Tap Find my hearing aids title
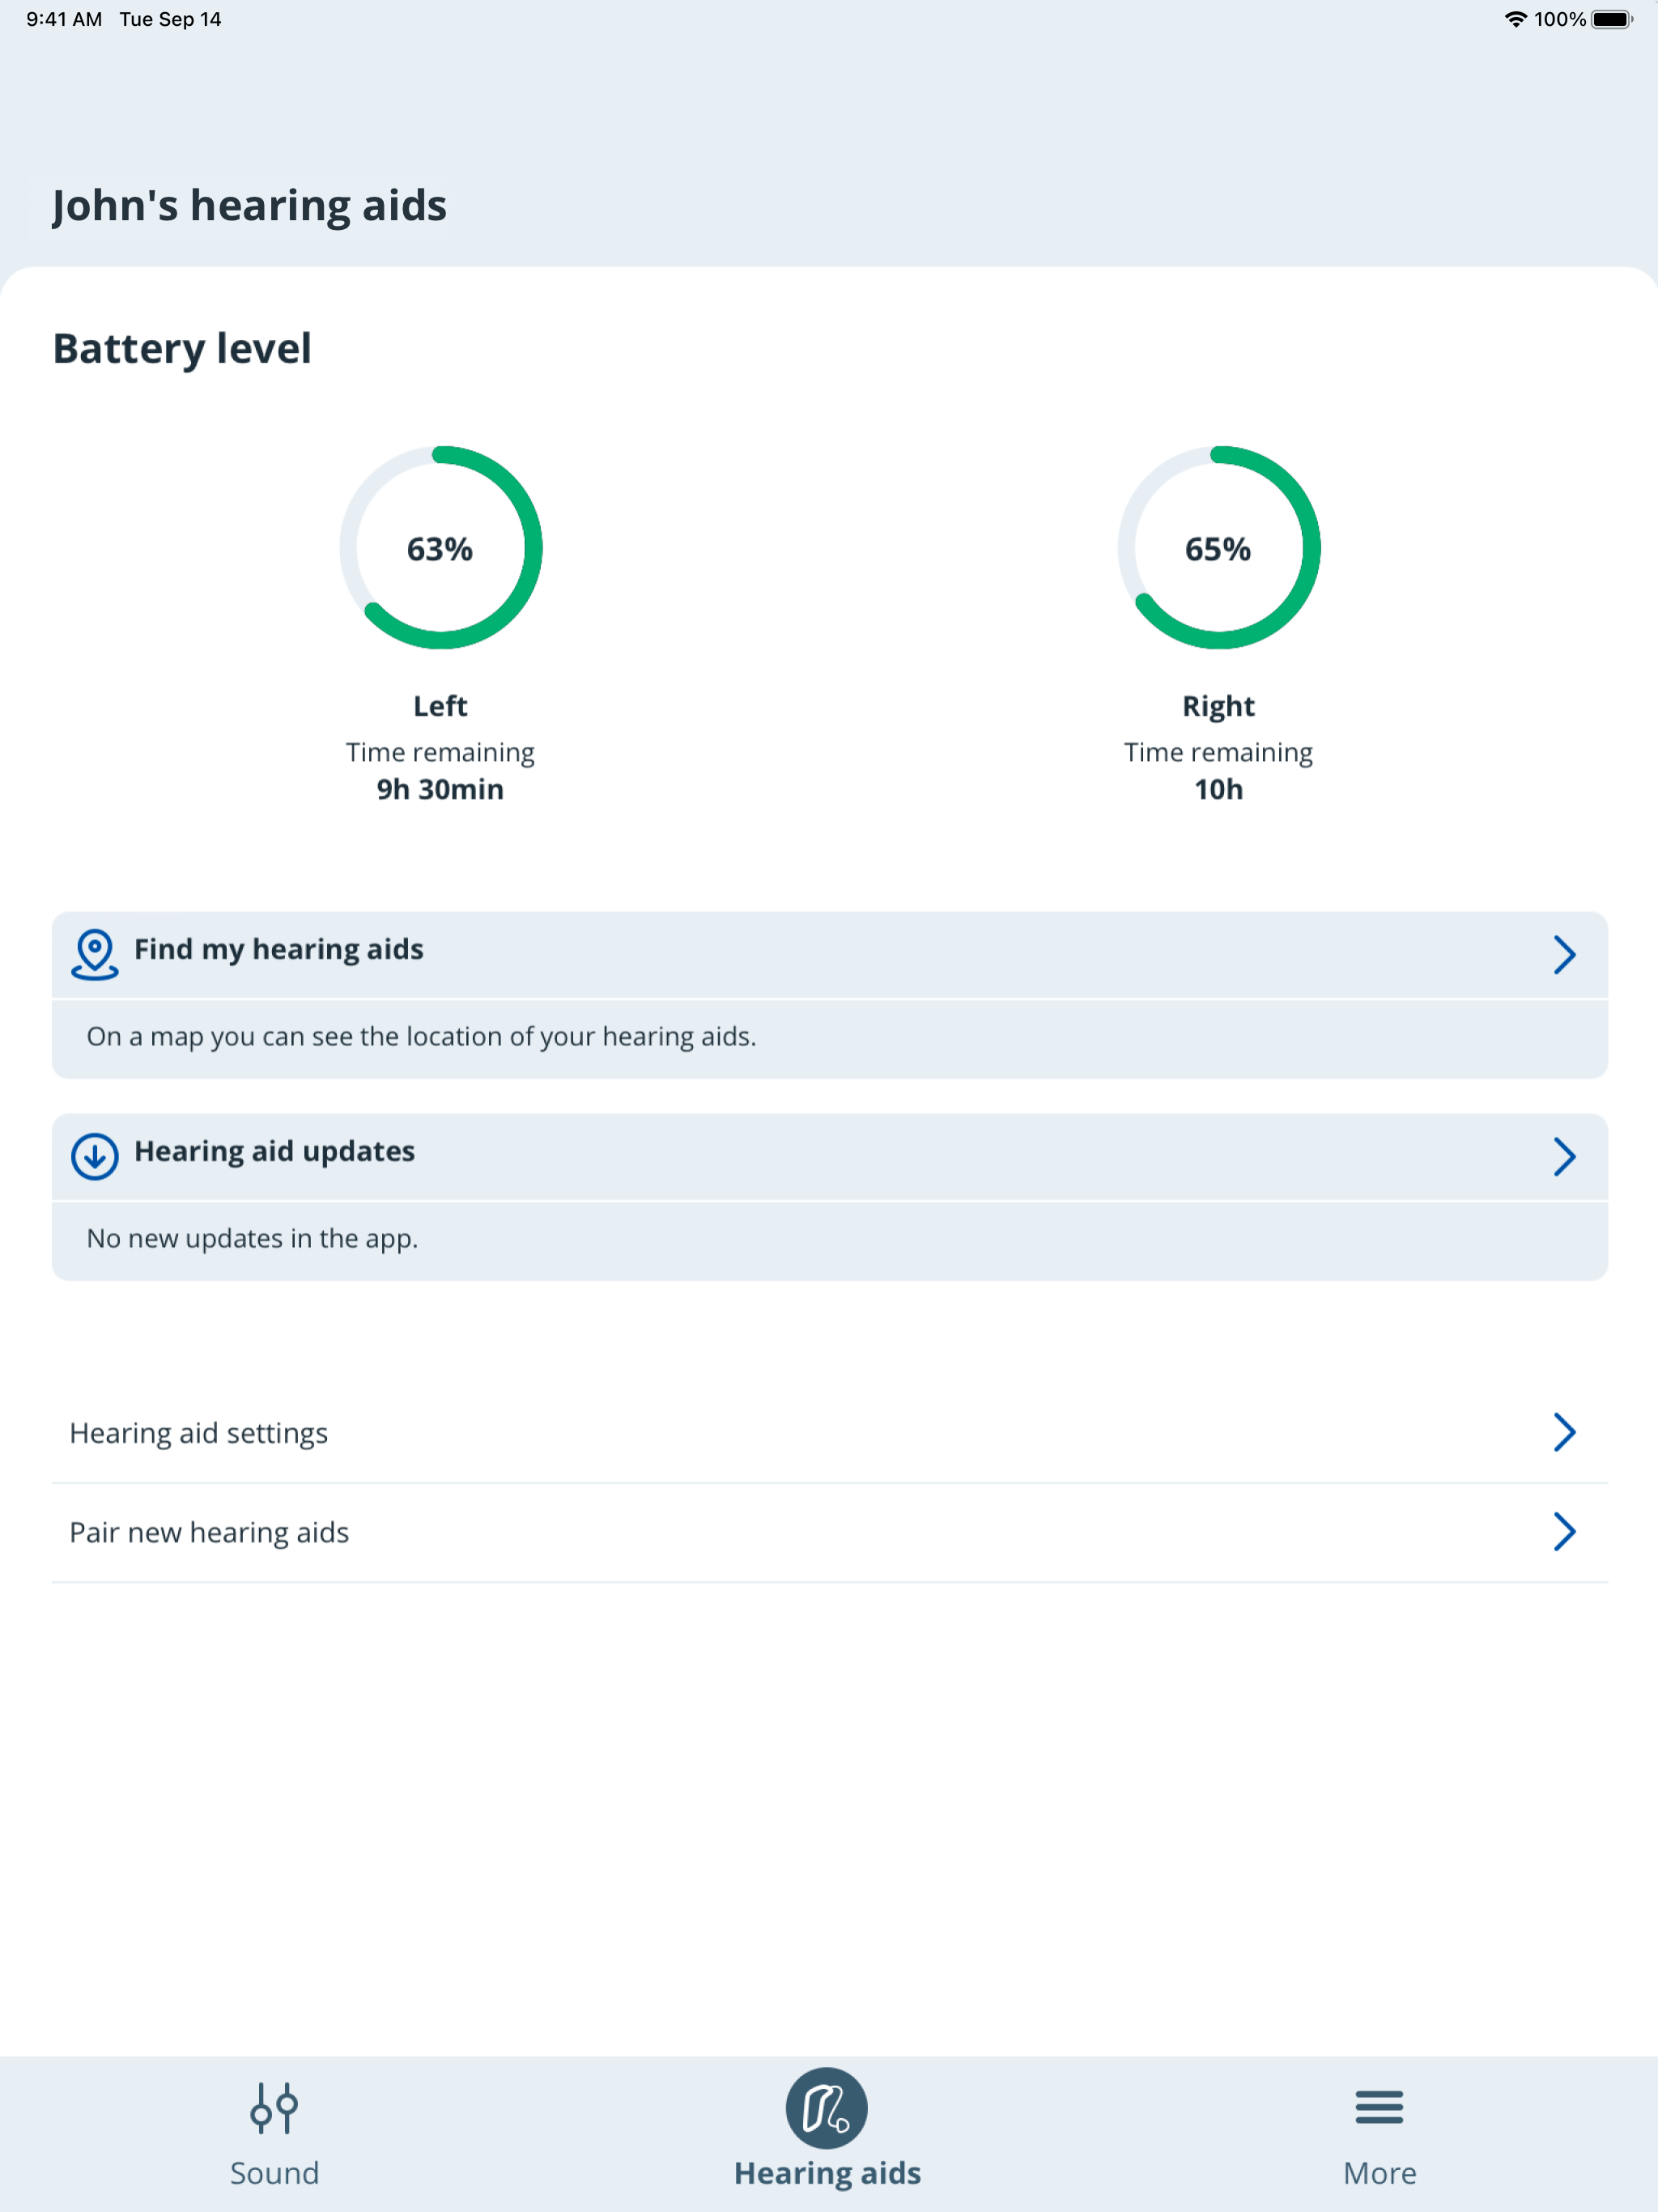1658x2212 pixels. click(279, 949)
